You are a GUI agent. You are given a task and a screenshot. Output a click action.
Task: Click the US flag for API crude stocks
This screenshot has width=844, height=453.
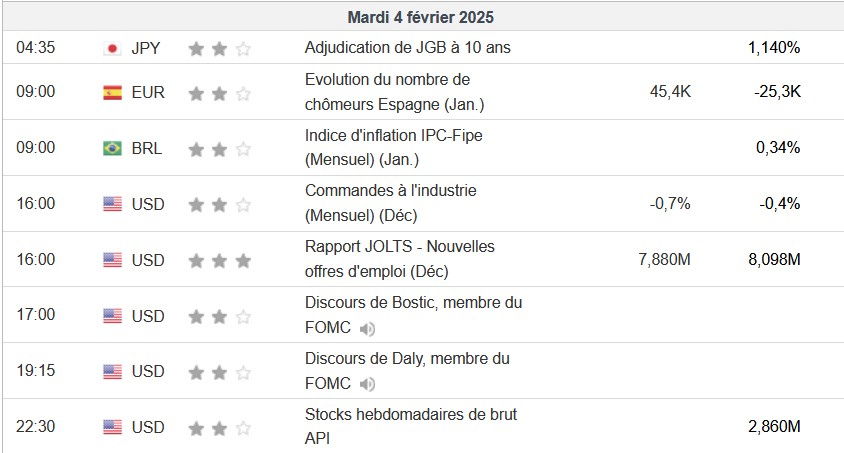tap(112, 428)
